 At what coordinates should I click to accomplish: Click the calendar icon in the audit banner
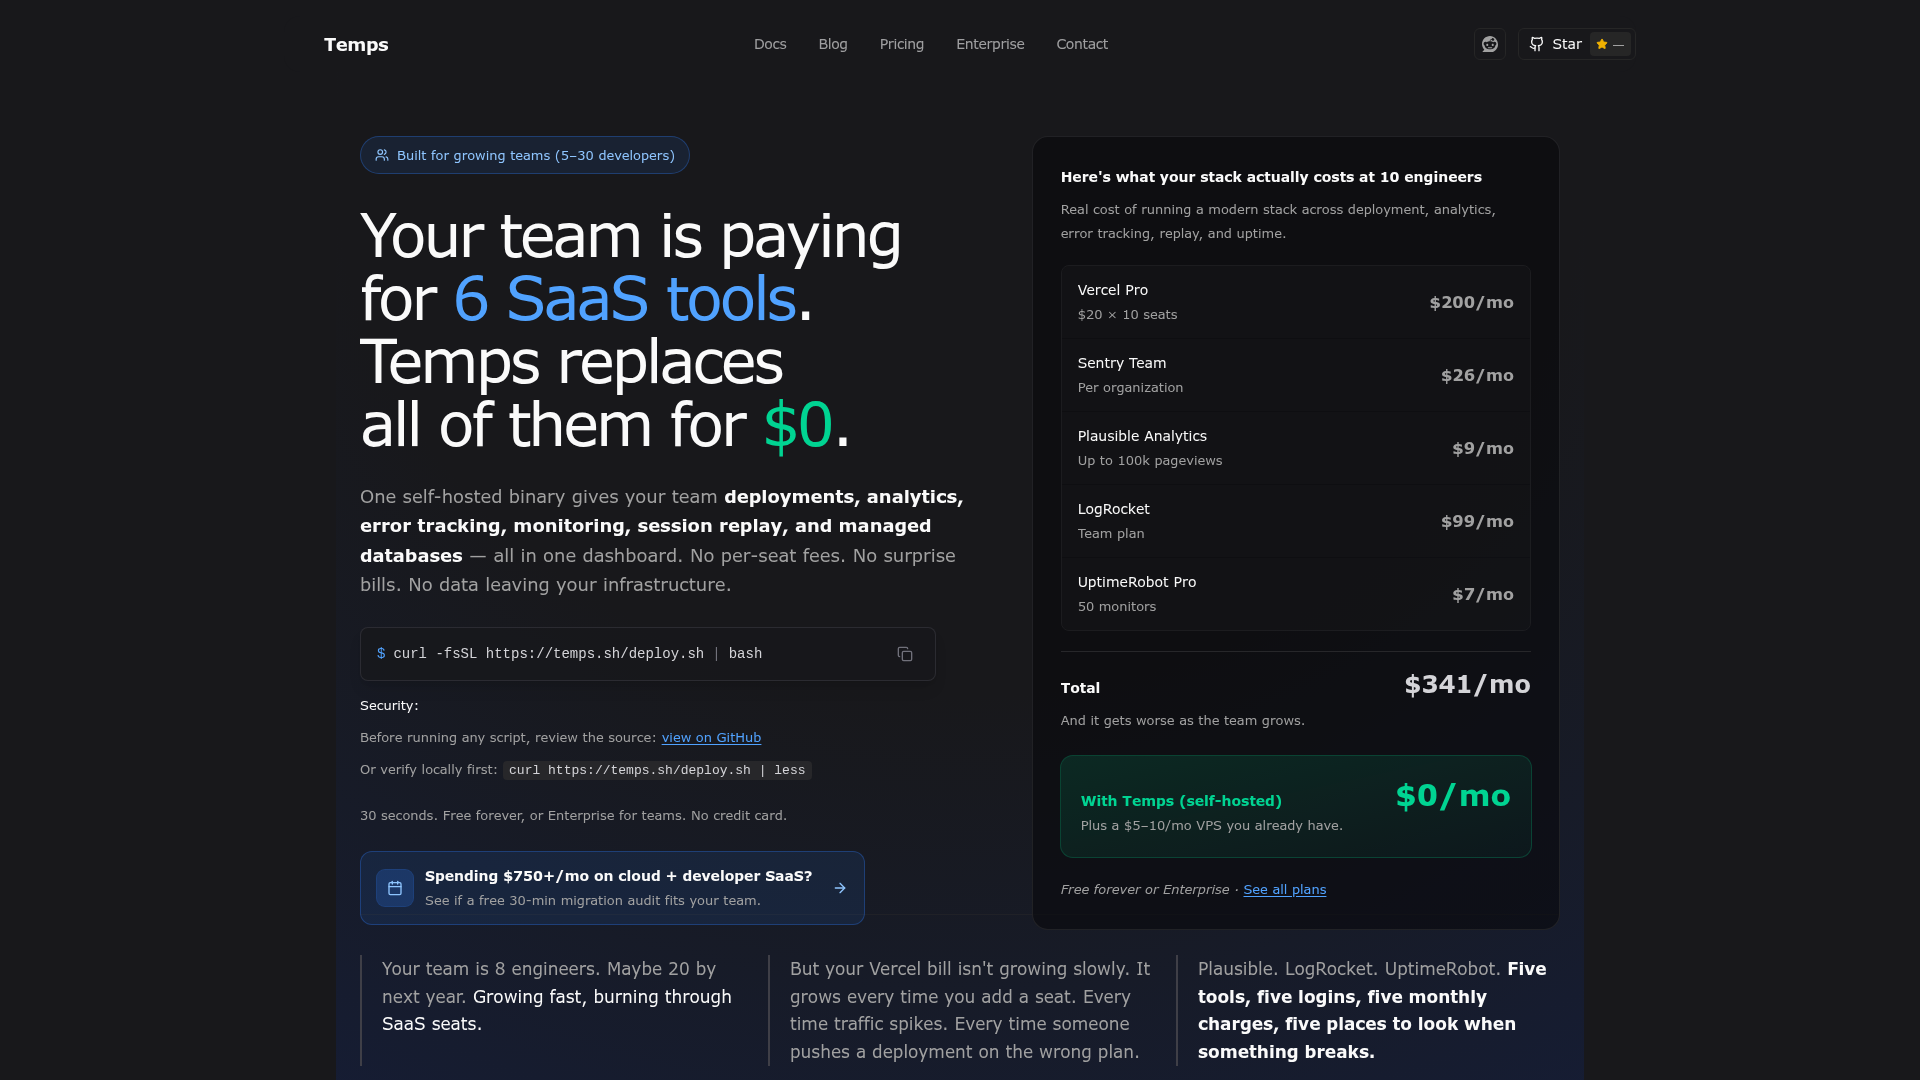pyautogui.click(x=395, y=888)
